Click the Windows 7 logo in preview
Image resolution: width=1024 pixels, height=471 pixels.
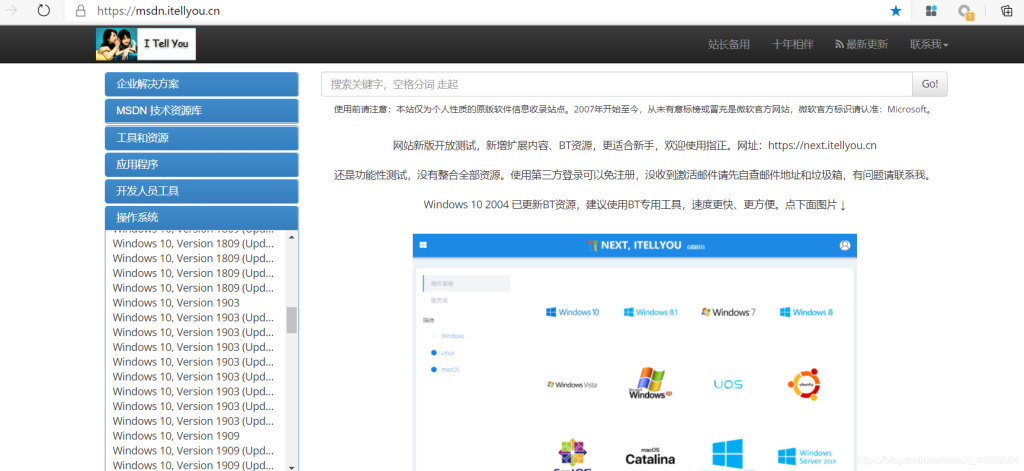[728, 312]
